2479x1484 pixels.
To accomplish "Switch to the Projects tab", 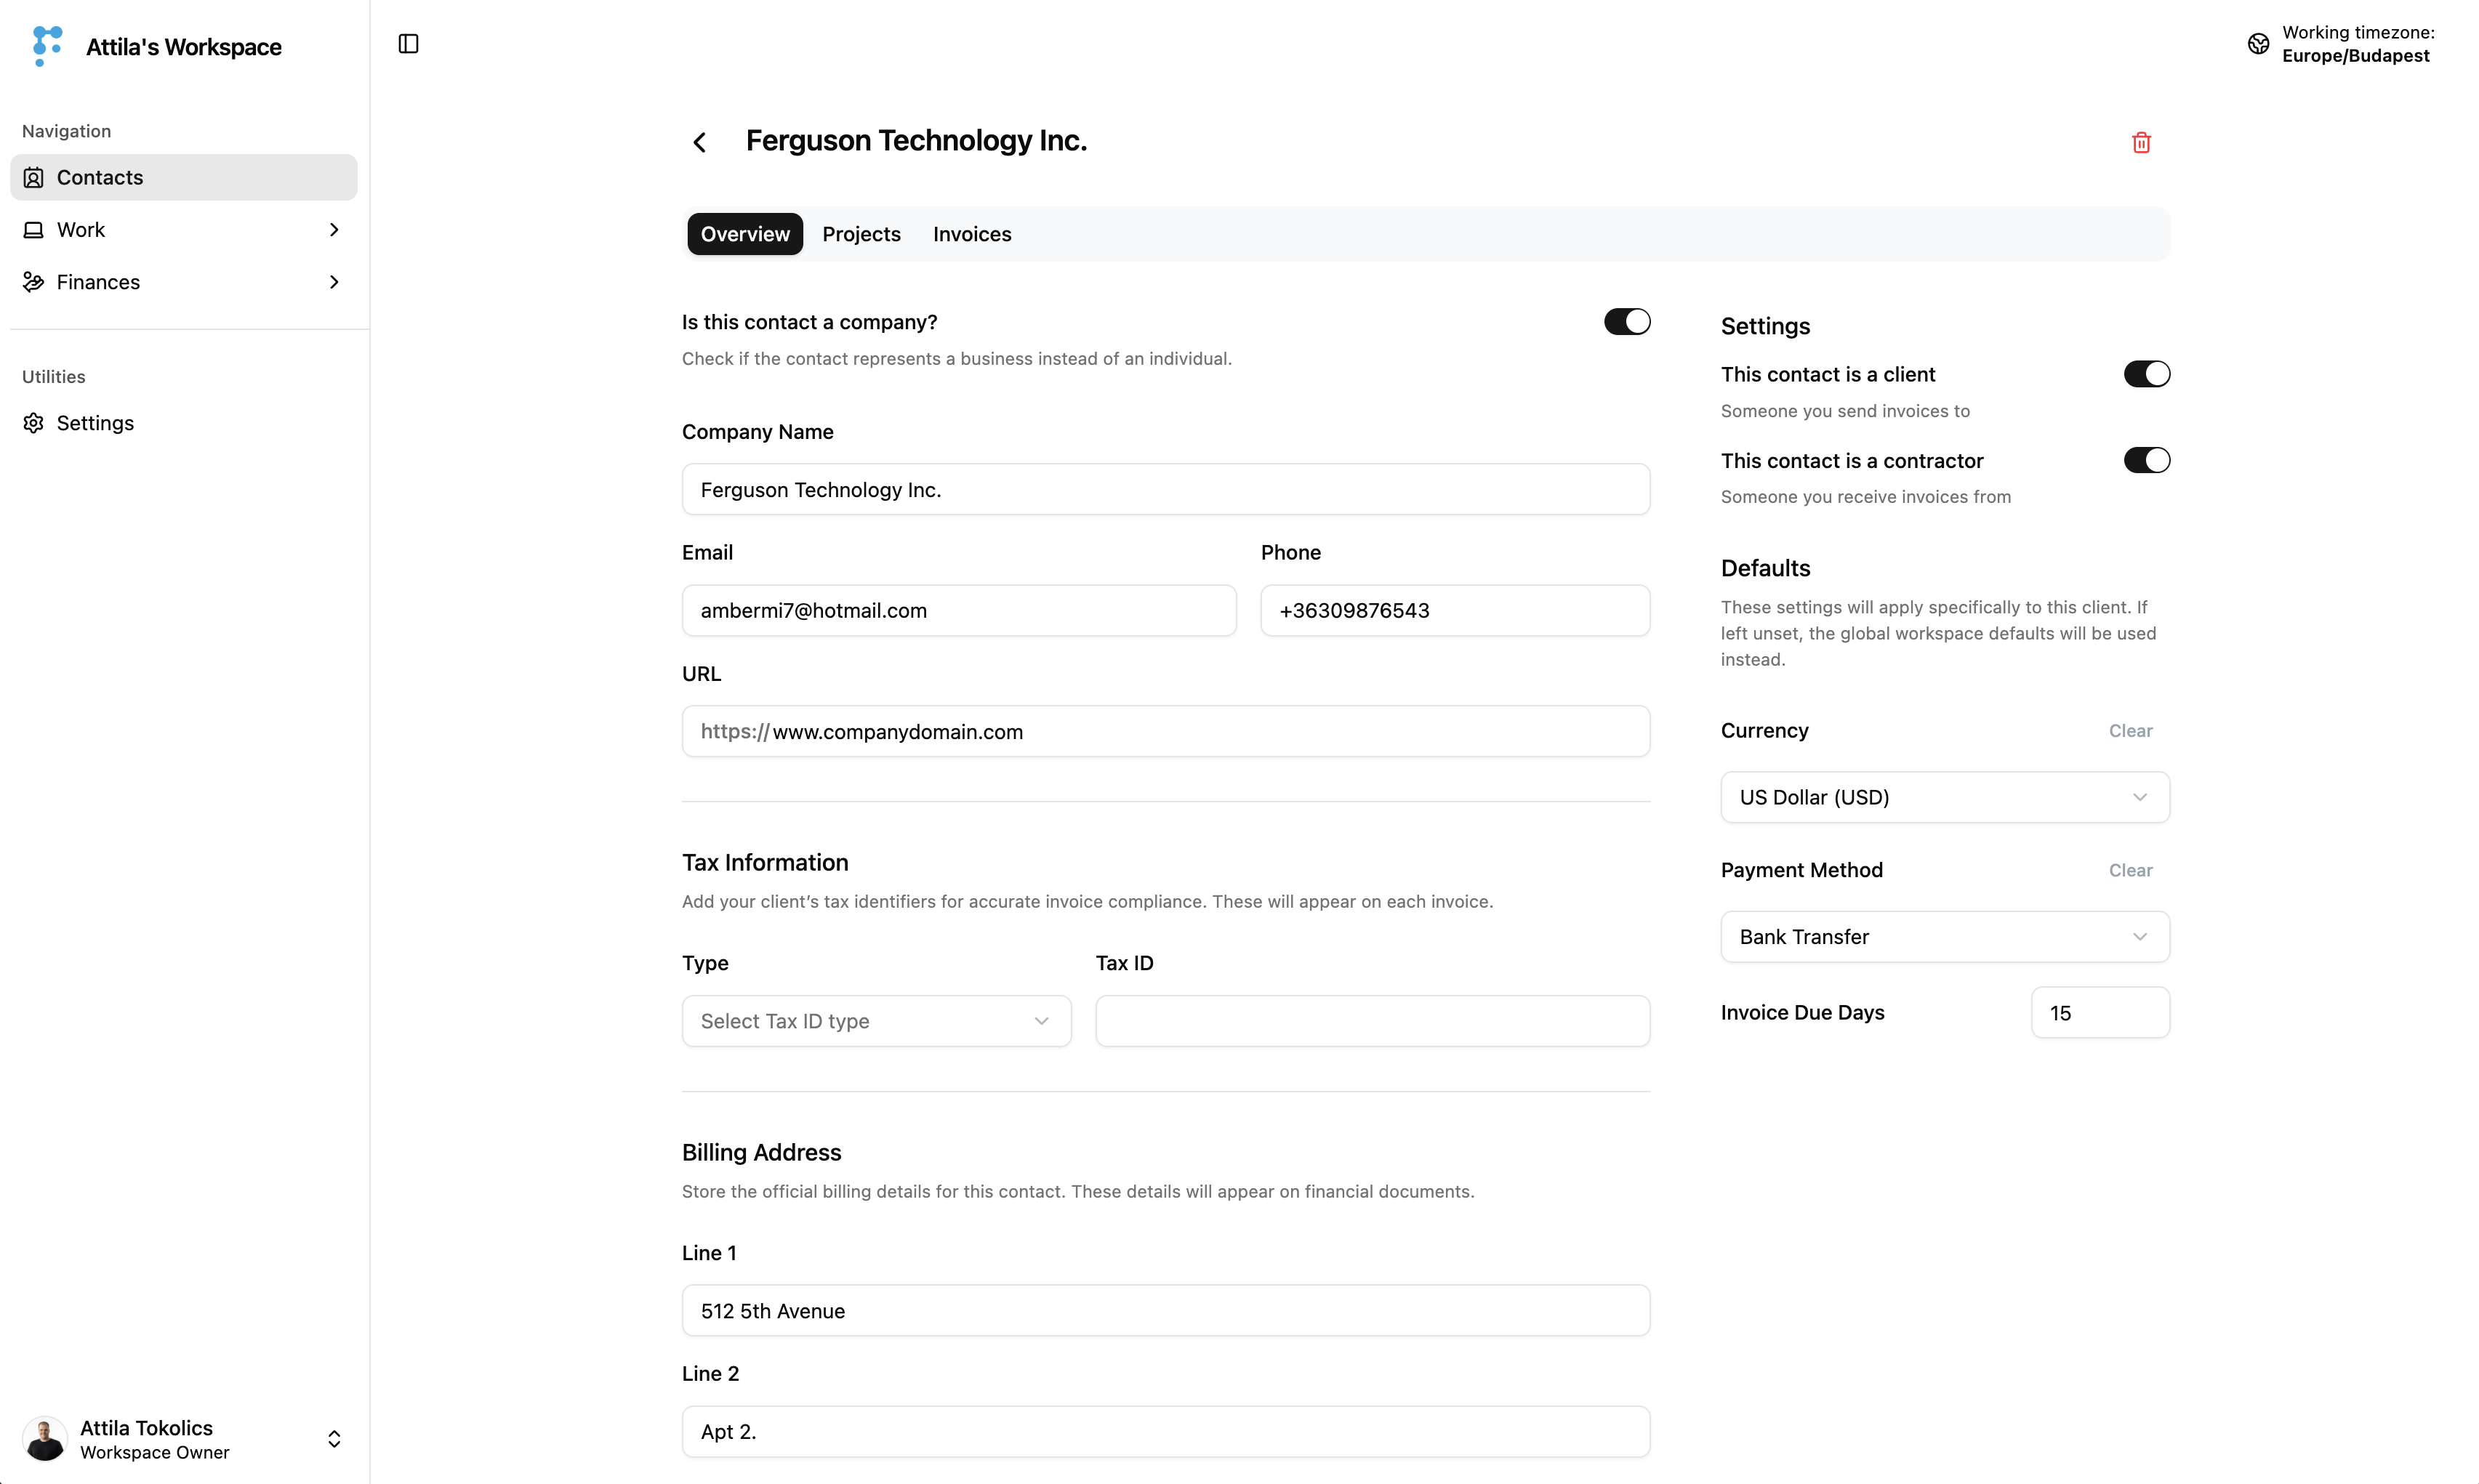I will 861,234.
